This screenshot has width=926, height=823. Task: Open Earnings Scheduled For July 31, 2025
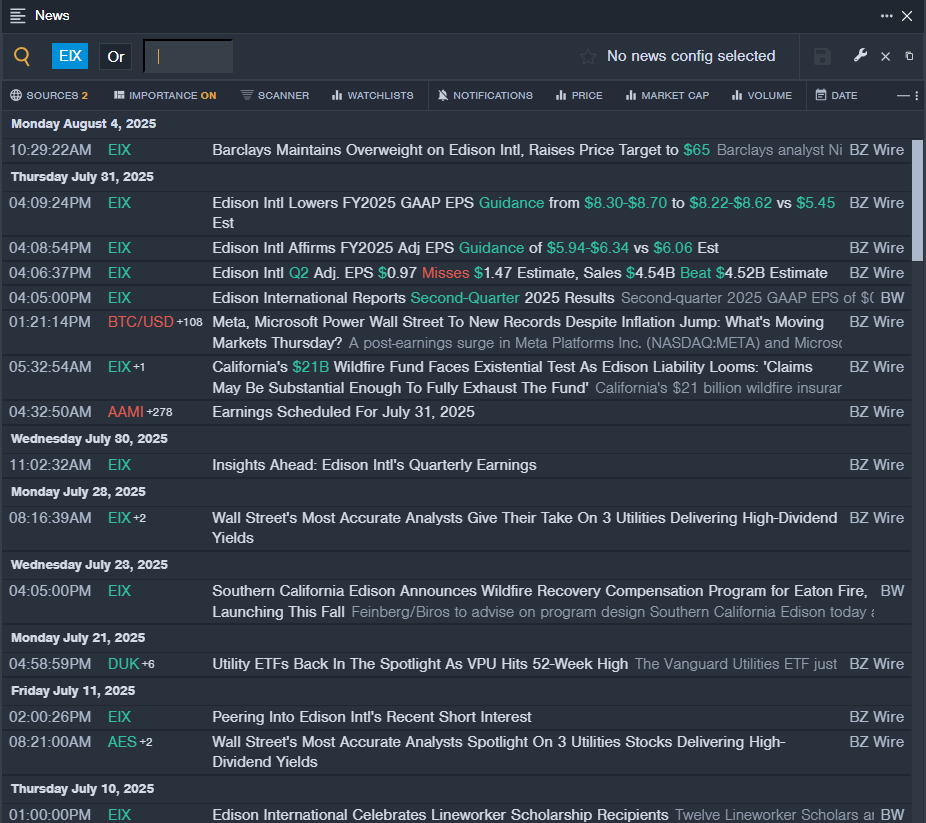click(343, 412)
